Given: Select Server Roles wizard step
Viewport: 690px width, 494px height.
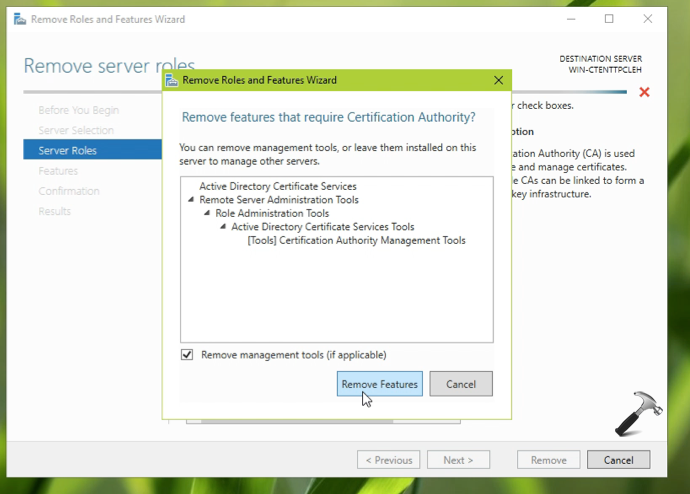Looking at the screenshot, I should (x=92, y=150).
